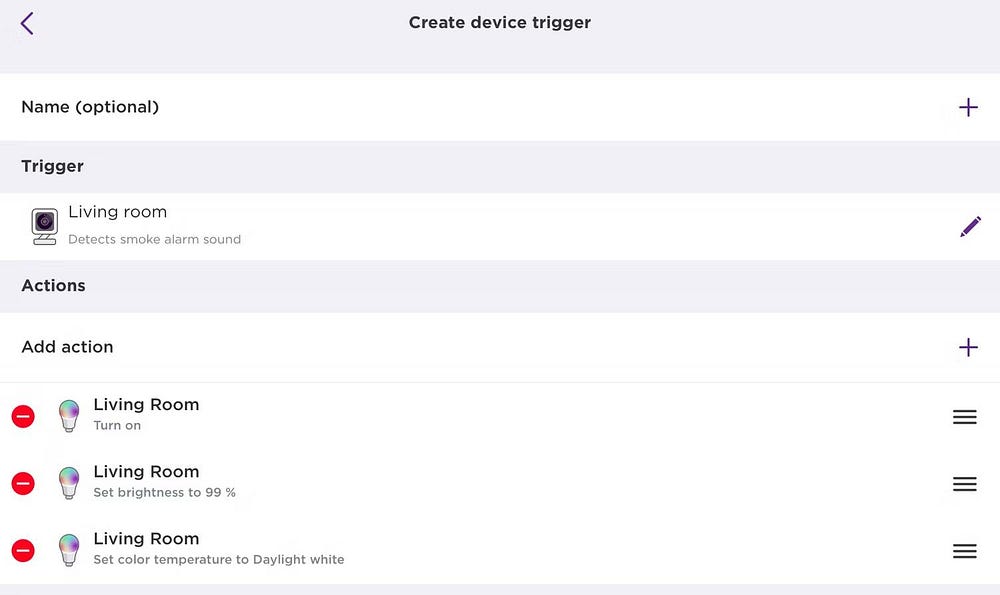Tap the reorder handle for Turn on action
Screen dimensions: 1000x595
[x=964, y=417]
